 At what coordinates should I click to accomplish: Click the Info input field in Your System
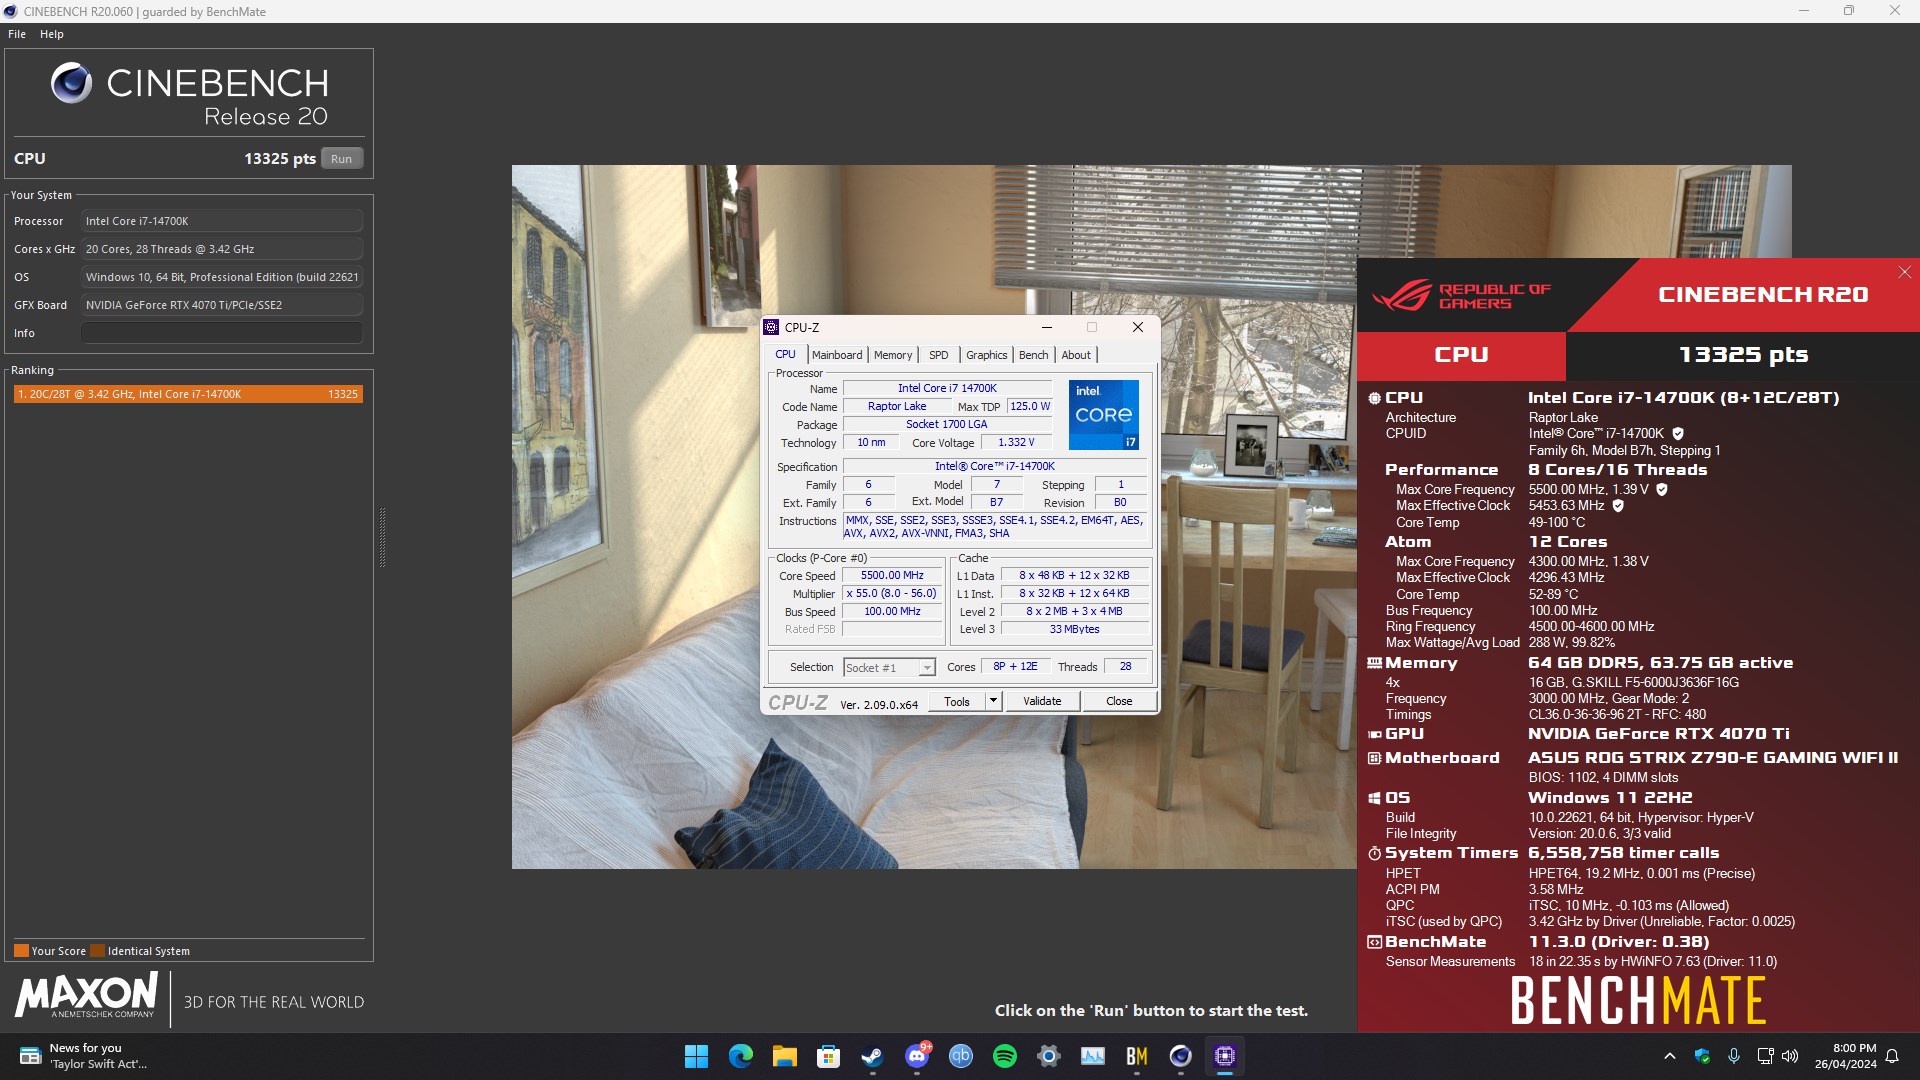222,333
